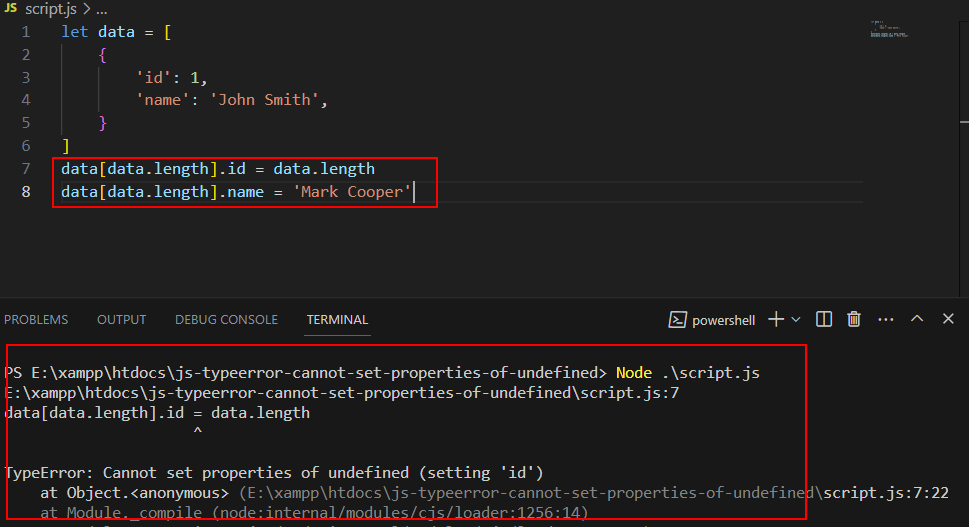Screen dimensions: 969x527
Task: Open the OUTPUT tab
Action: 122,319
